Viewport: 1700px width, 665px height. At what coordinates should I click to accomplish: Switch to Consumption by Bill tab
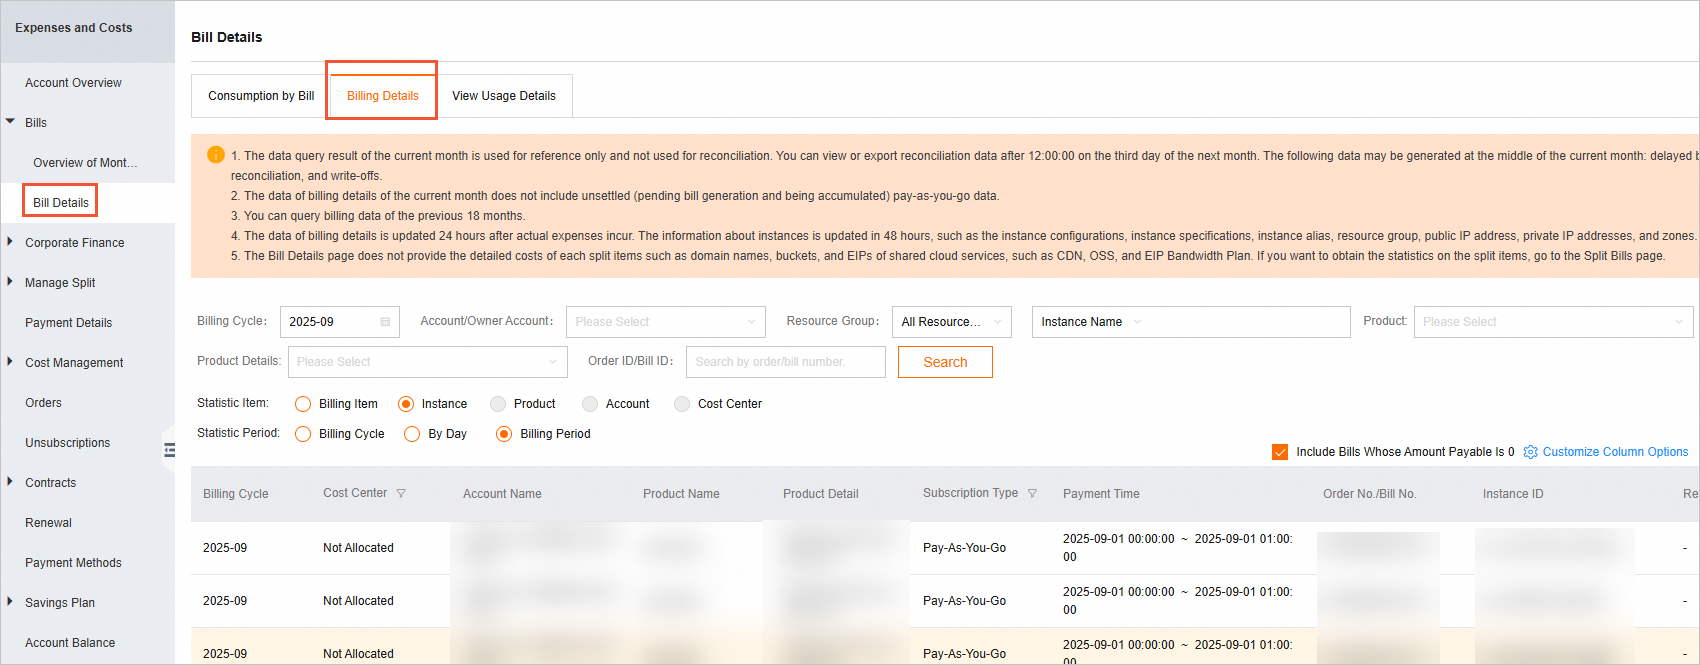[x=261, y=96]
